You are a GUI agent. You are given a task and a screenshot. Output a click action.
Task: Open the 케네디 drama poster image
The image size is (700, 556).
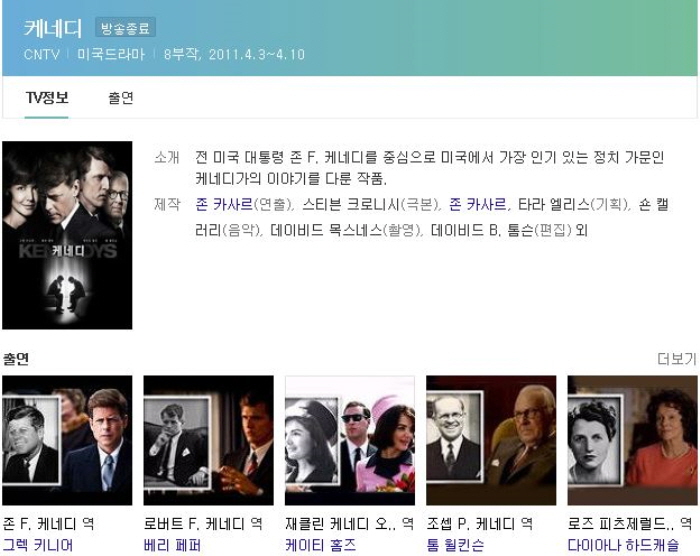coord(67,235)
